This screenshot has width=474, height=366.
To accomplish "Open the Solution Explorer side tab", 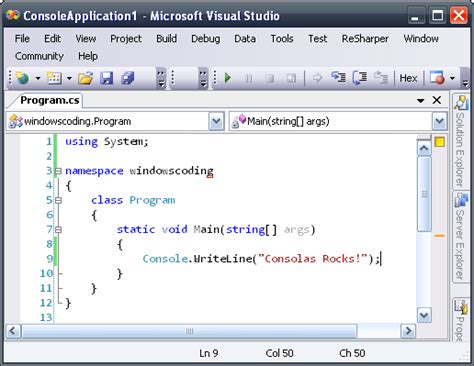I will 460,142.
